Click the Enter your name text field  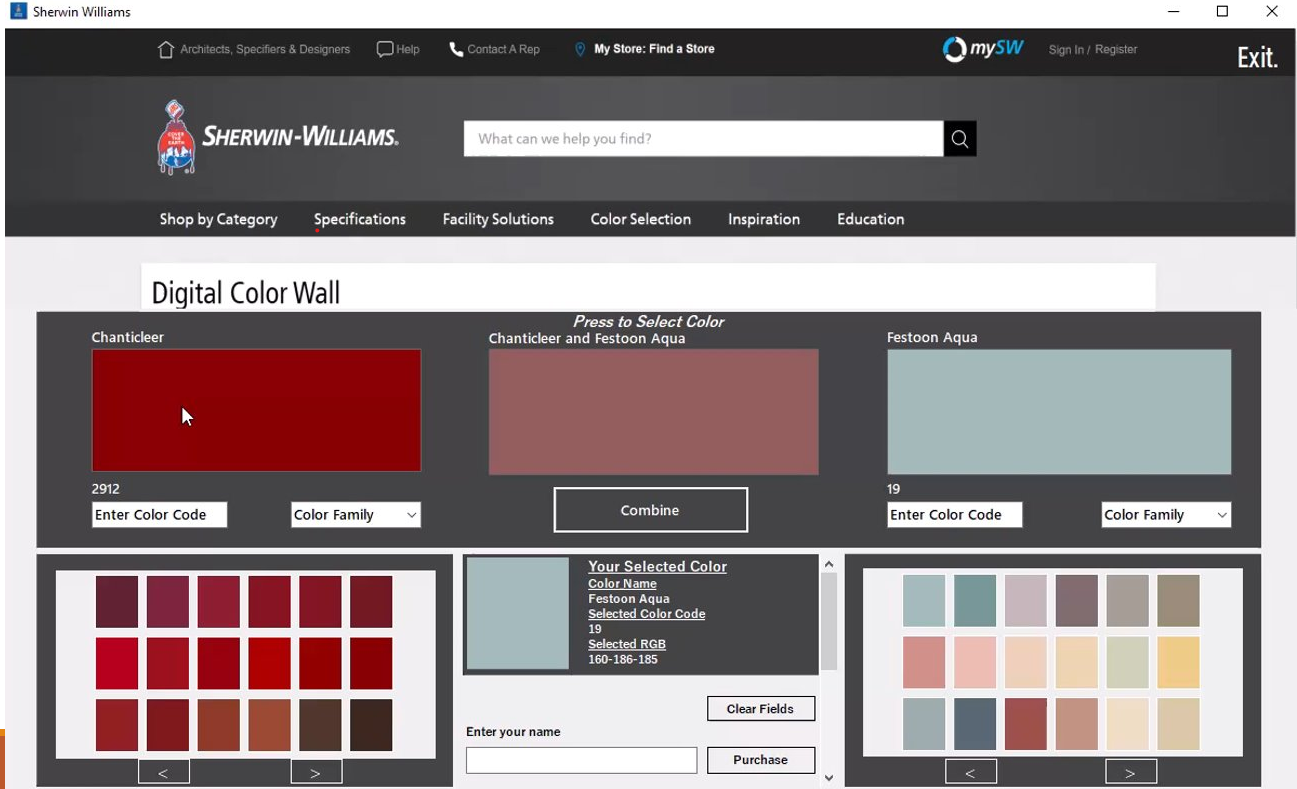tap(581, 760)
